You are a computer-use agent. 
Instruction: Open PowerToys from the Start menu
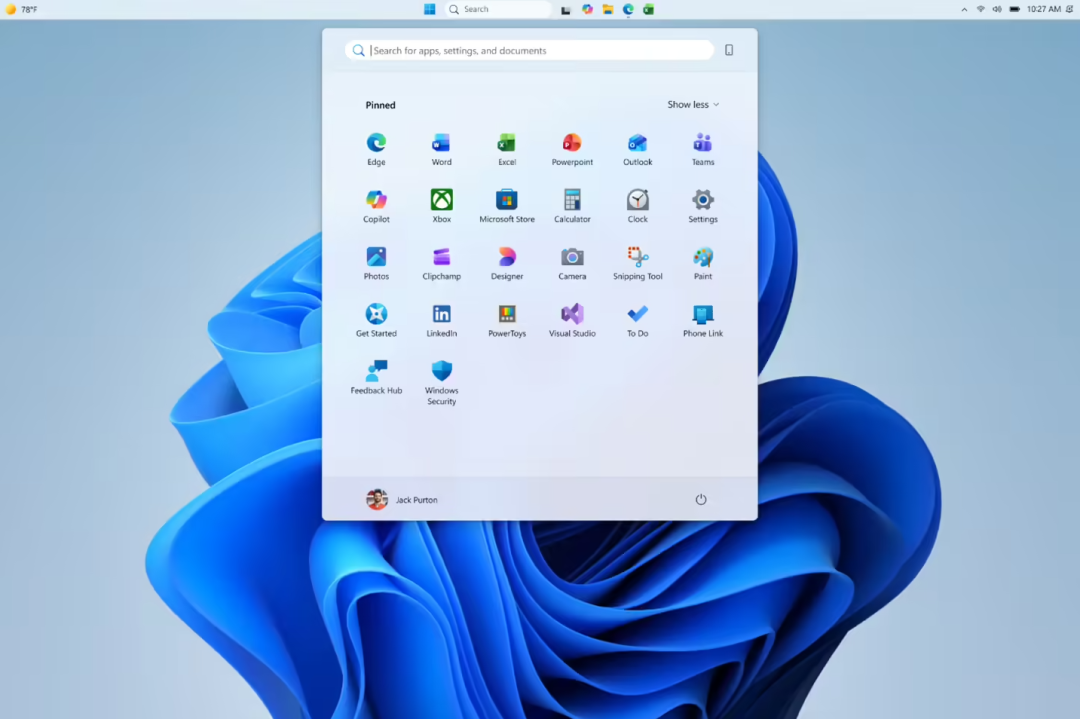click(507, 321)
